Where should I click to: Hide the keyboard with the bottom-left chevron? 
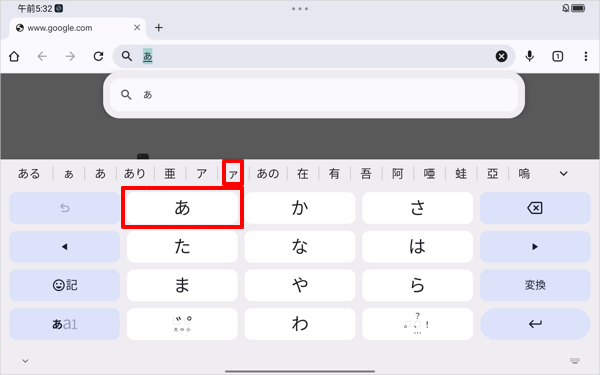pos(25,361)
